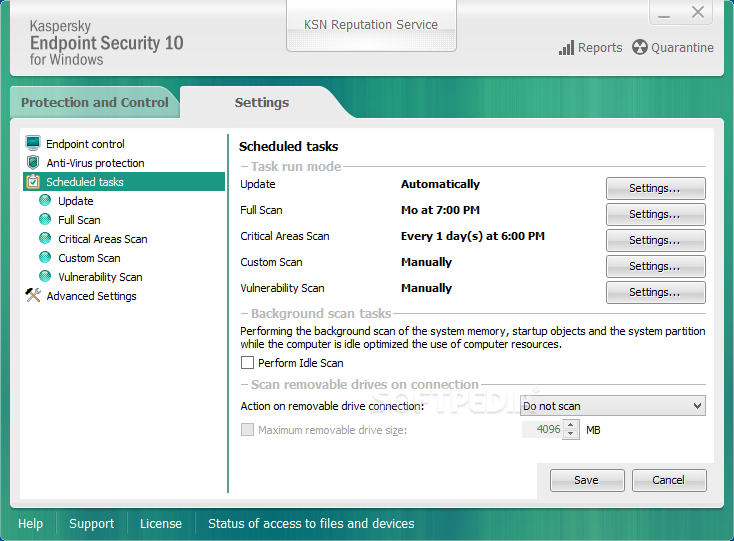Open Settings for Custom Scan
734x541 pixels.
655,266
